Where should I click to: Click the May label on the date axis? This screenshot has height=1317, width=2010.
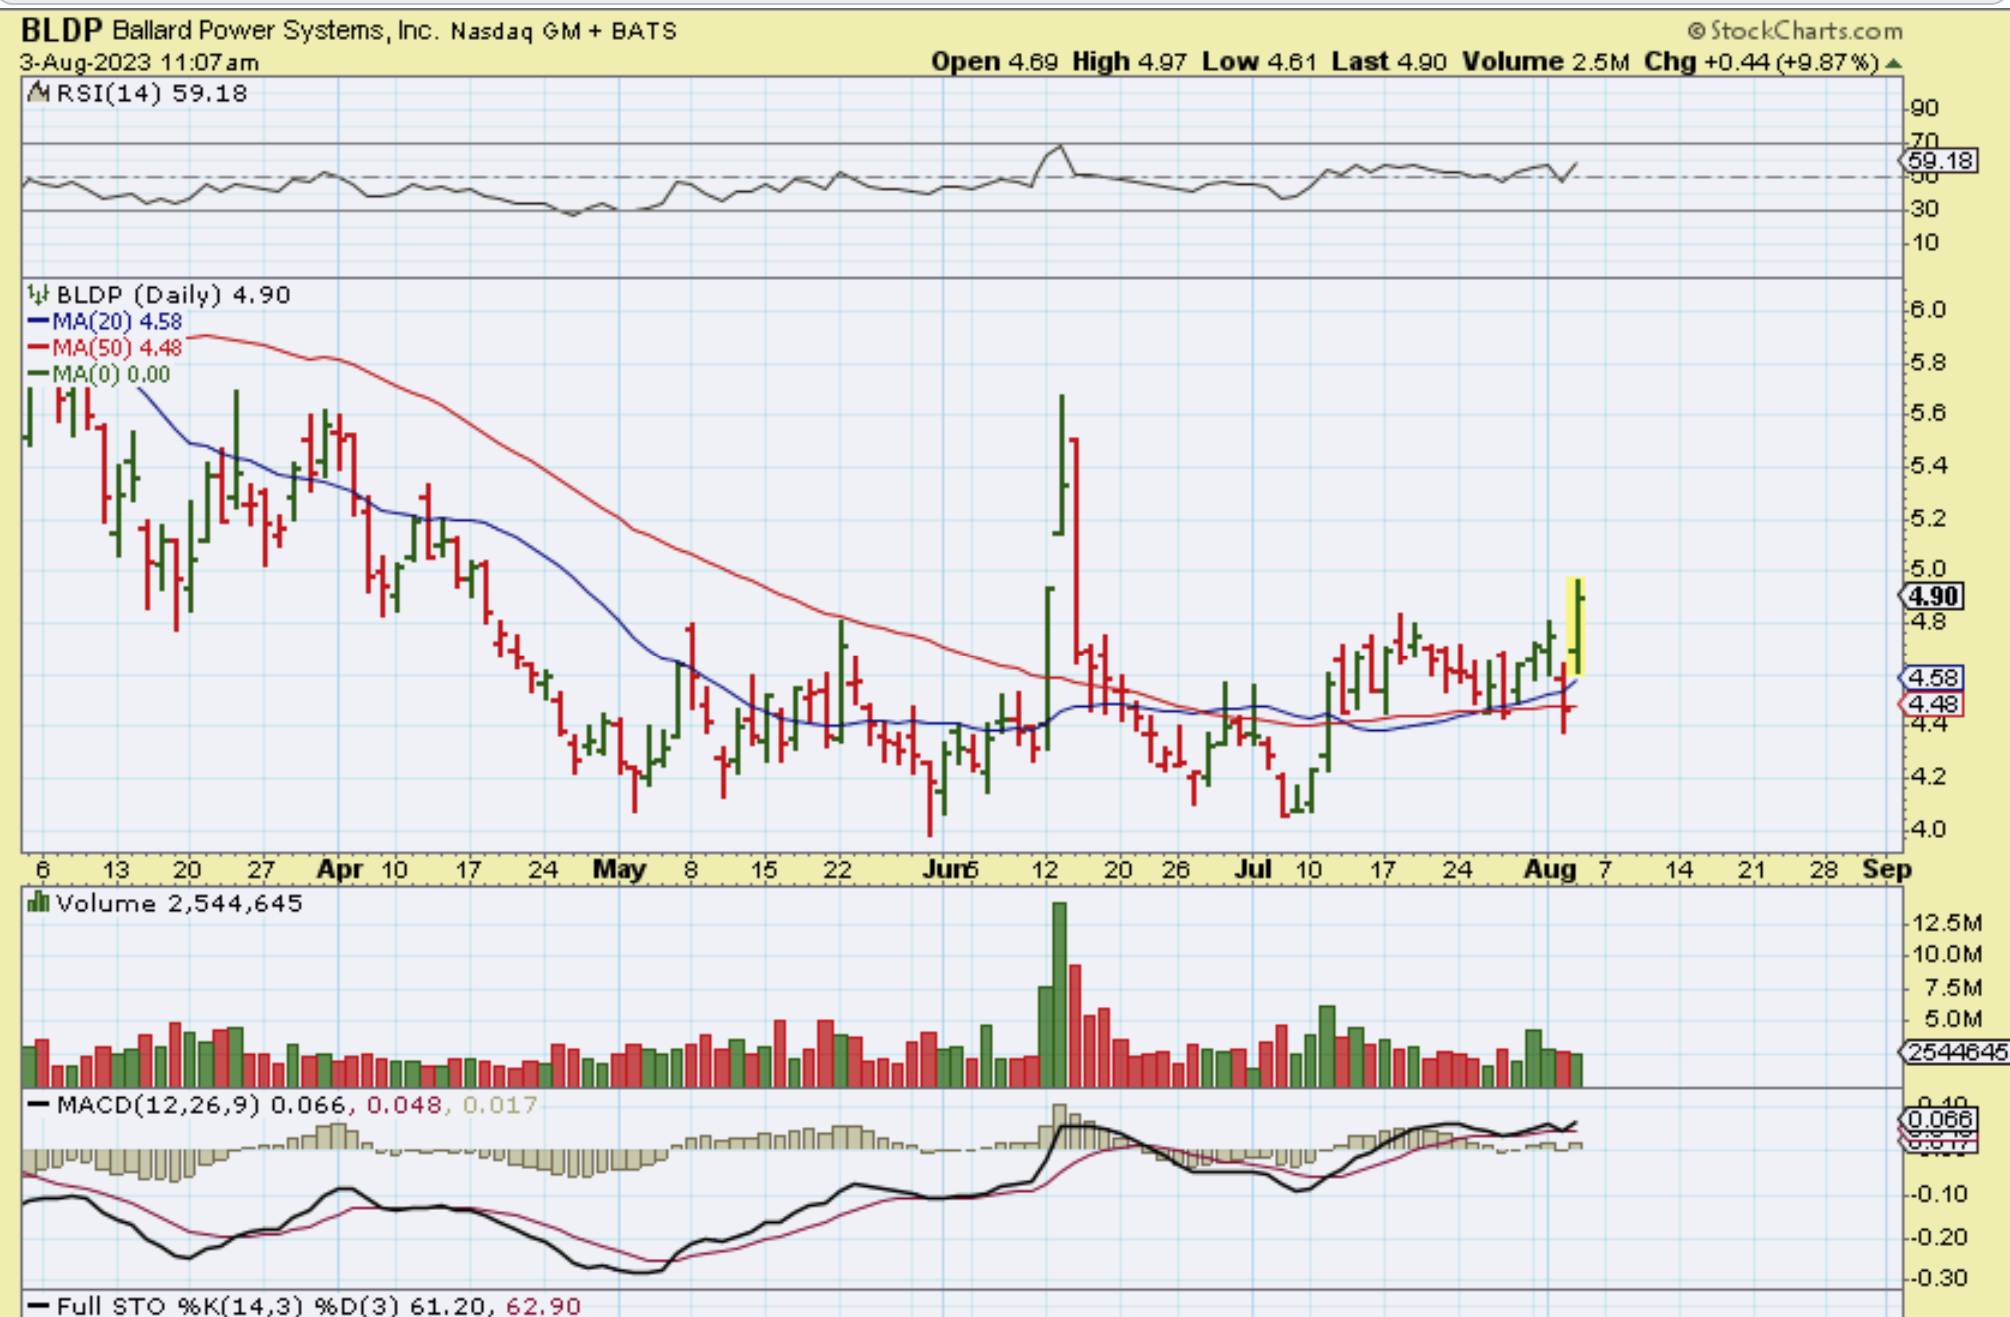point(619,870)
